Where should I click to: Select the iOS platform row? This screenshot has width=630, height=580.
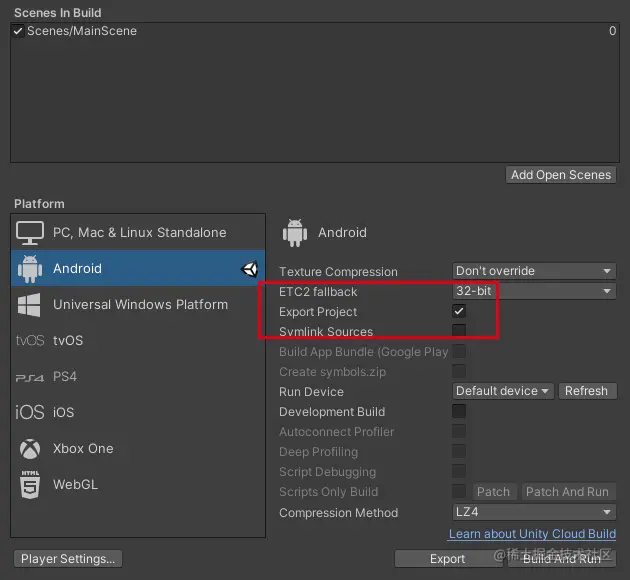138,413
